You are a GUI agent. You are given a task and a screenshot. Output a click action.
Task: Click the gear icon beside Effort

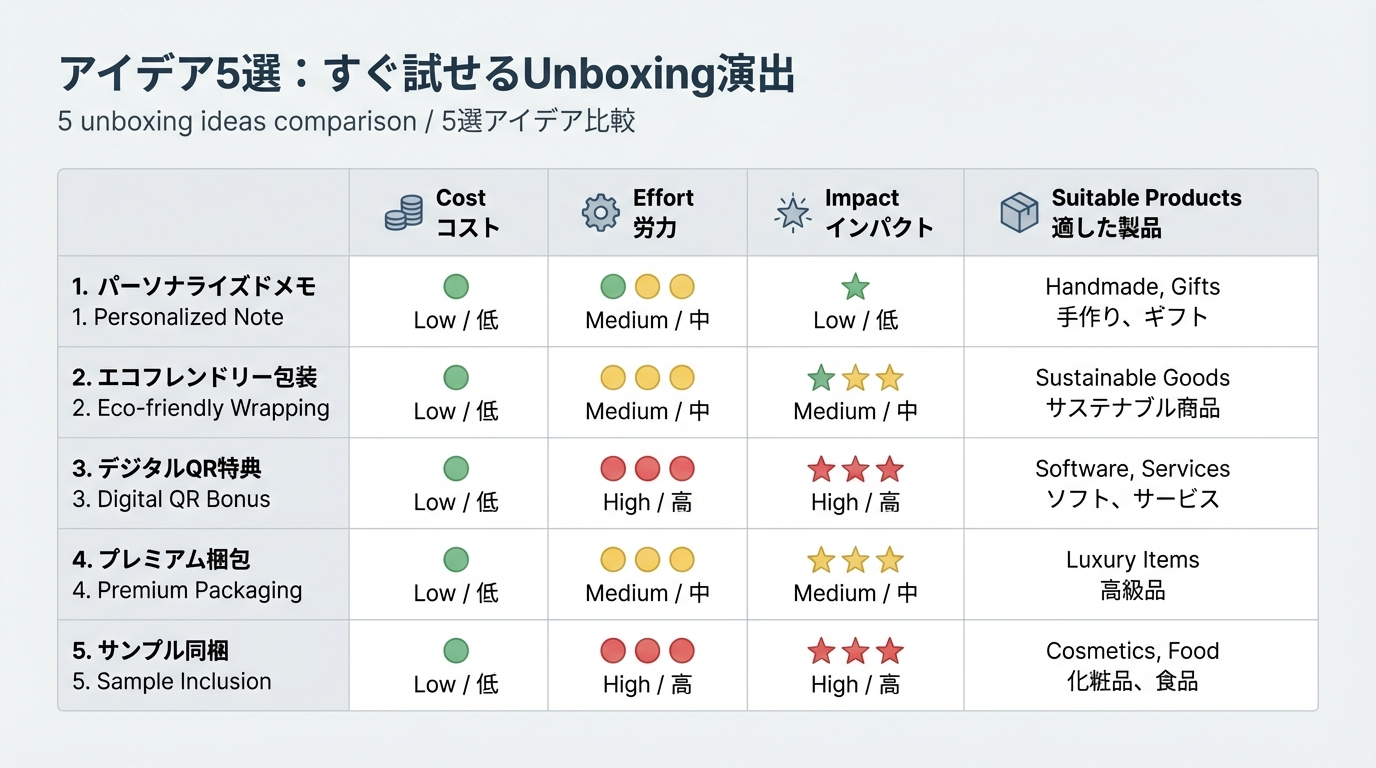600,213
